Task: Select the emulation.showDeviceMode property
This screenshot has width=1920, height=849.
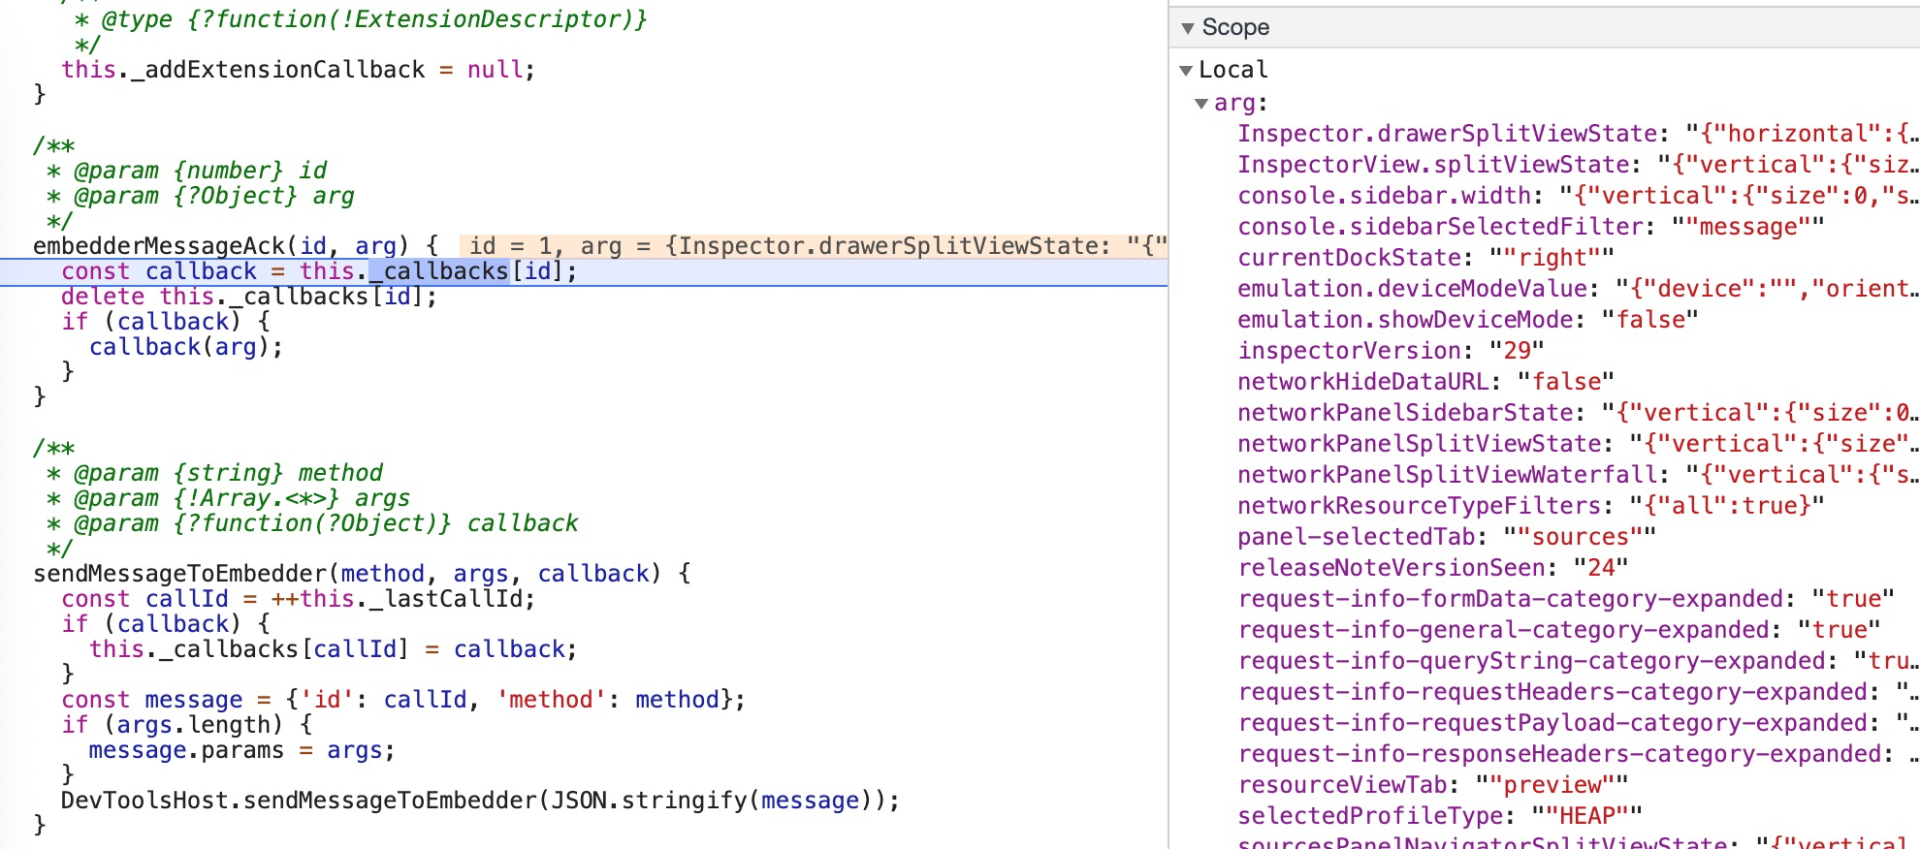Action: (1405, 320)
